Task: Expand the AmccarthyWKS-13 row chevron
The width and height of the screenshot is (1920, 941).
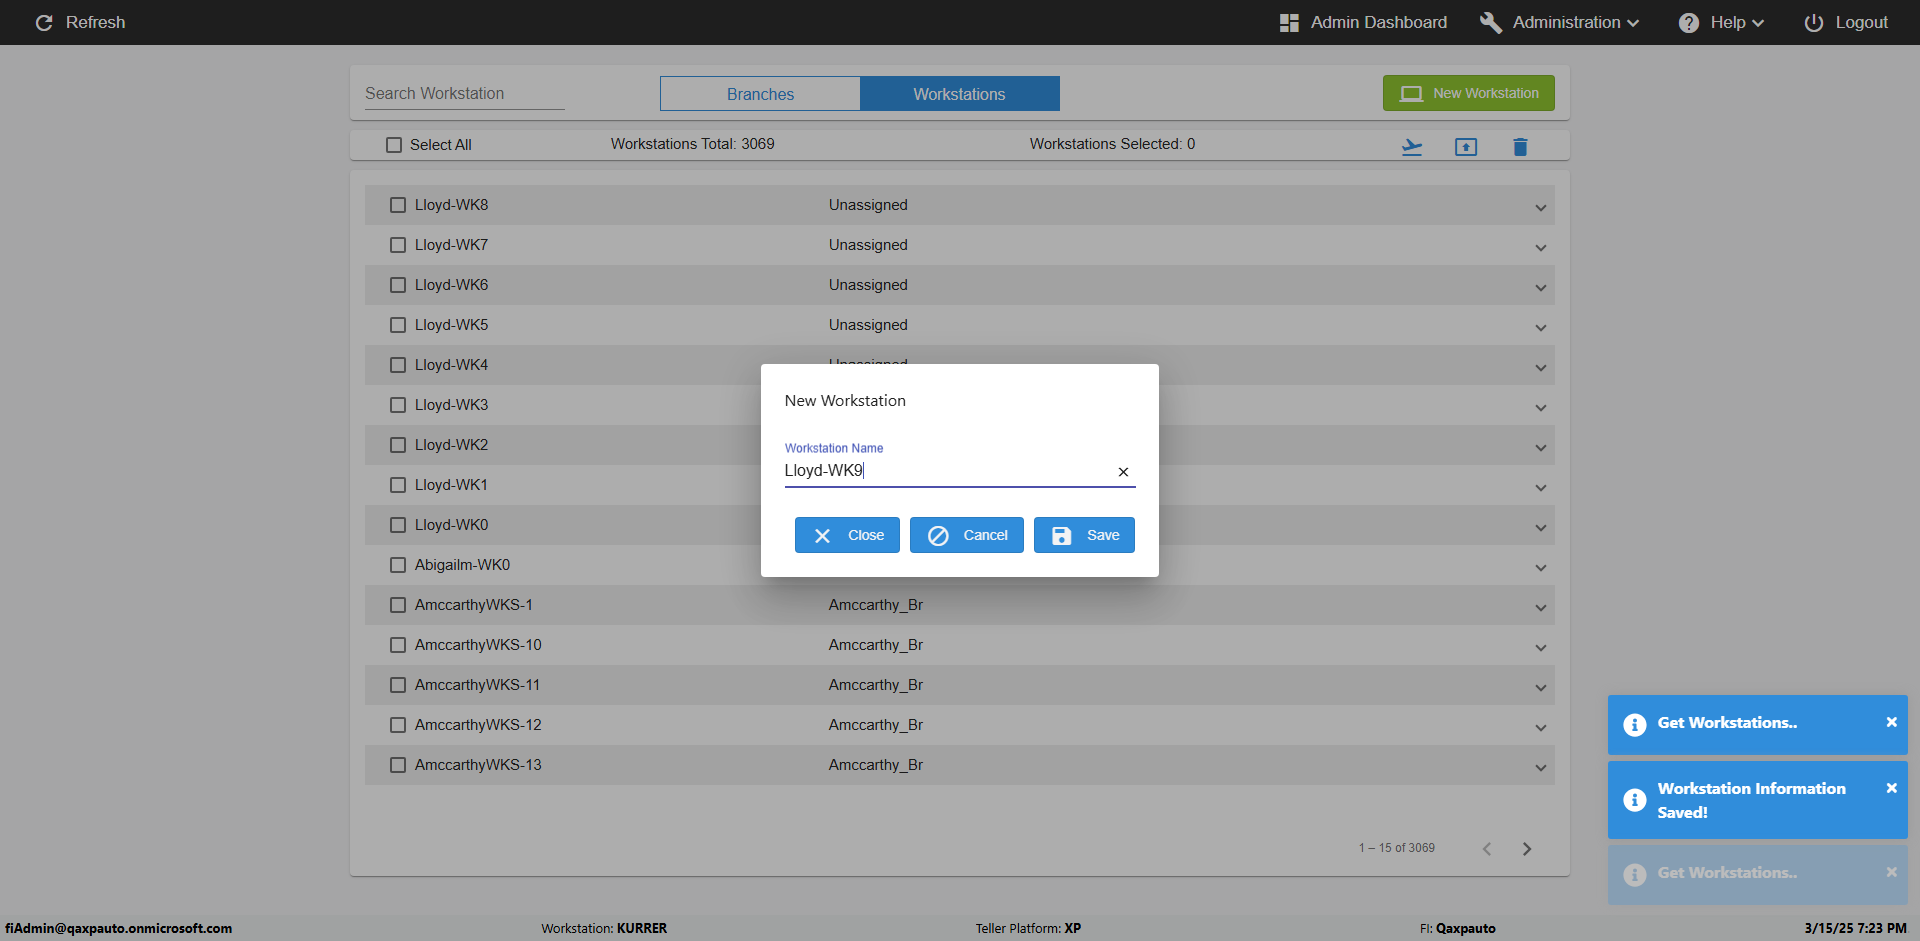Action: click(x=1541, y=768)
